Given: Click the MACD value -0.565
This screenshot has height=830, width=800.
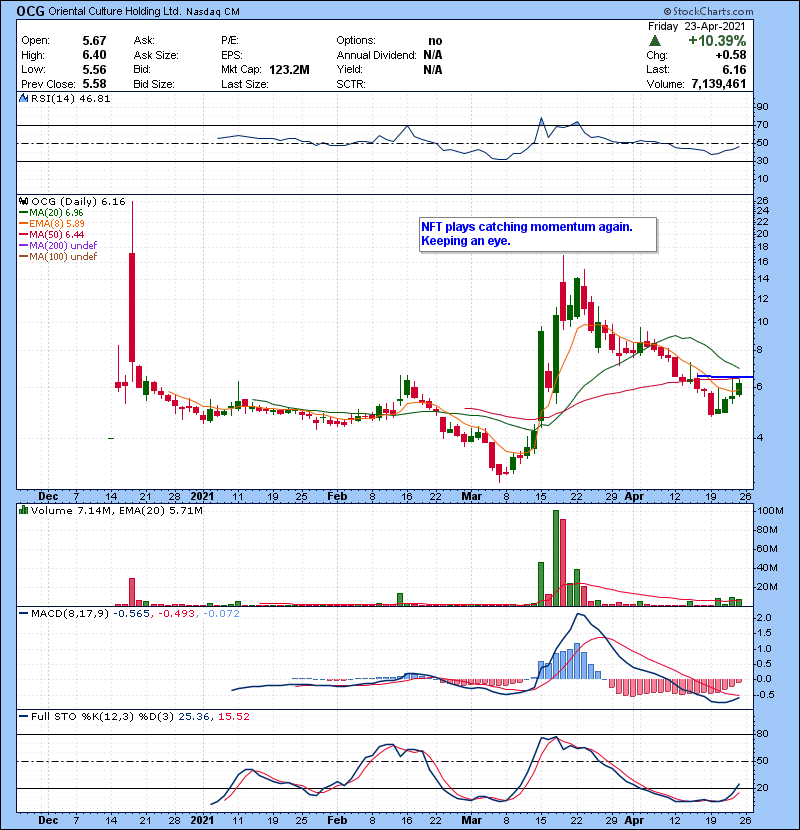Looking at the screenshot, I should (131, 614).
